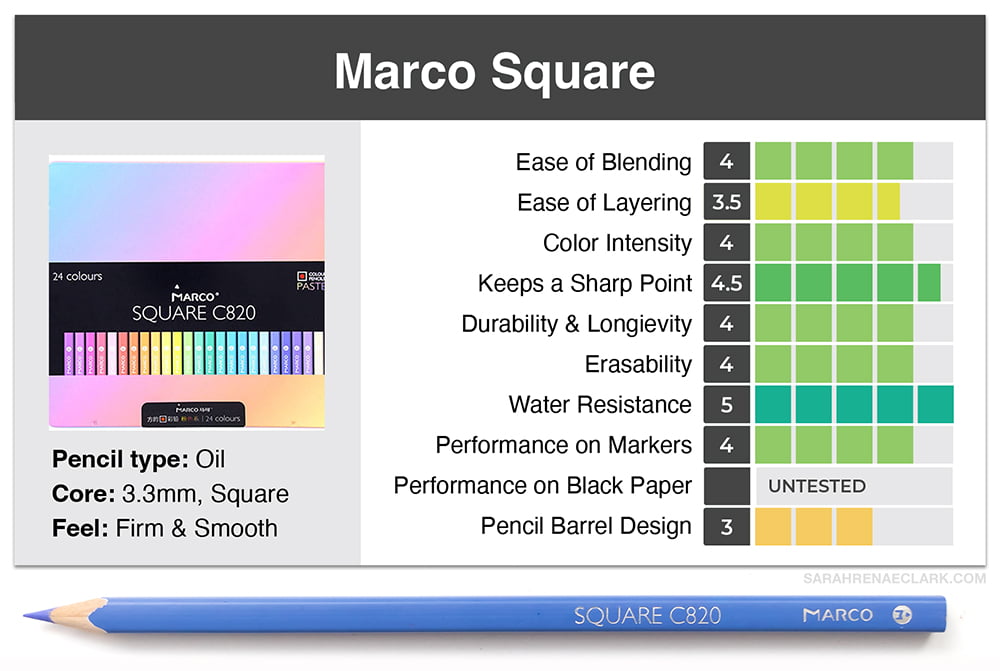Click the fifth teal Water Resistance bar segment

click(936, 404)
